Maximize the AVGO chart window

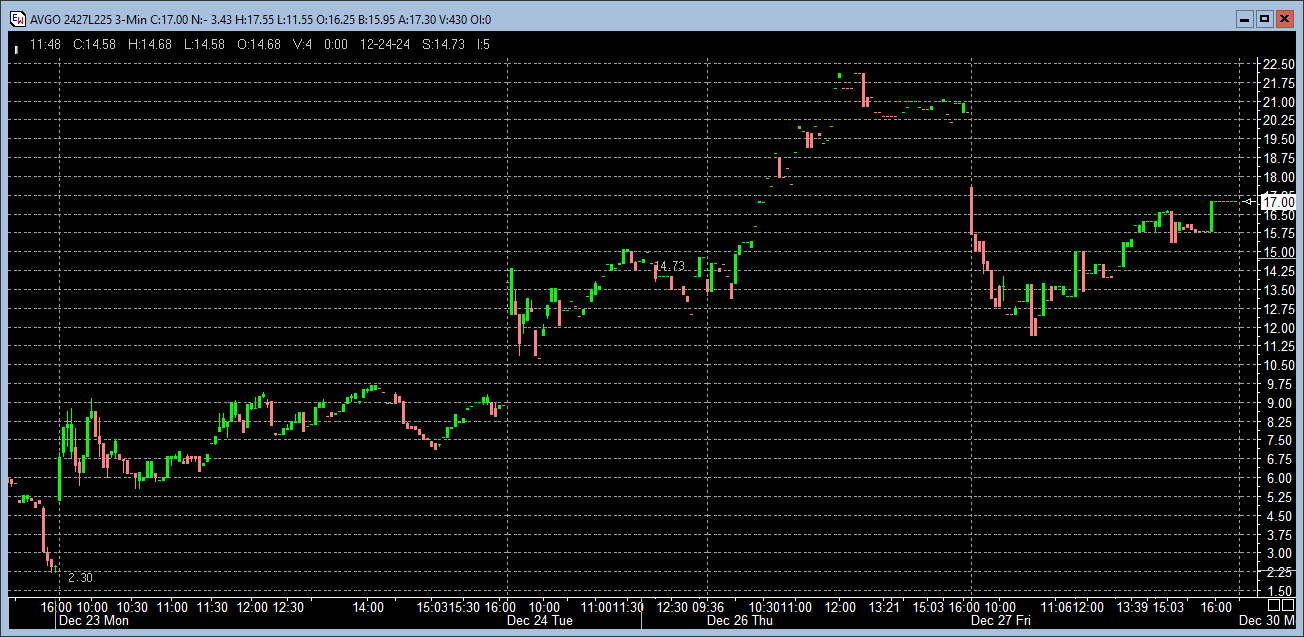tap(1264, 19)
